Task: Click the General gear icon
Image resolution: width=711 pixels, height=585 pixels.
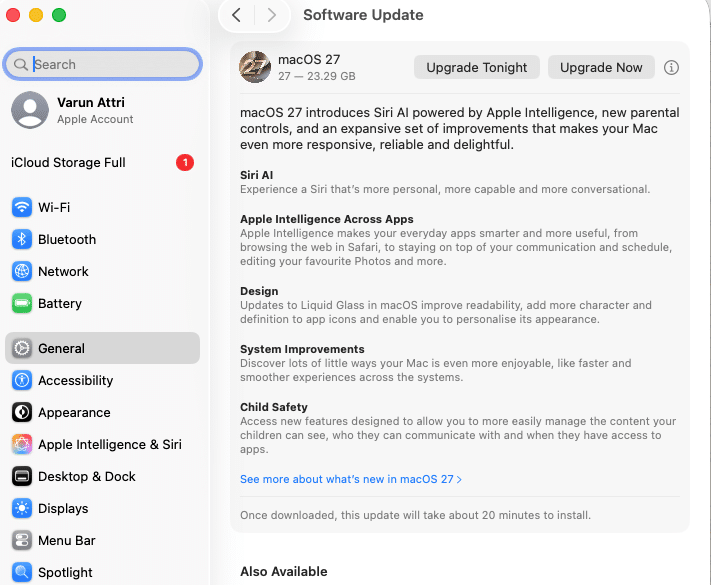Action: tap(22, 348)
